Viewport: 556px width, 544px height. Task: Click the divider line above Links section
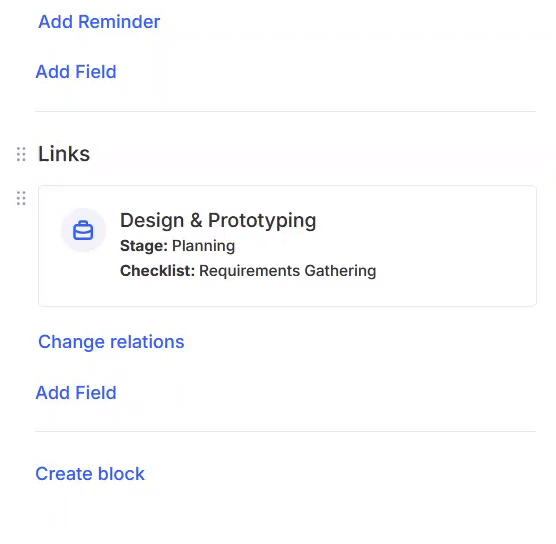286,111
